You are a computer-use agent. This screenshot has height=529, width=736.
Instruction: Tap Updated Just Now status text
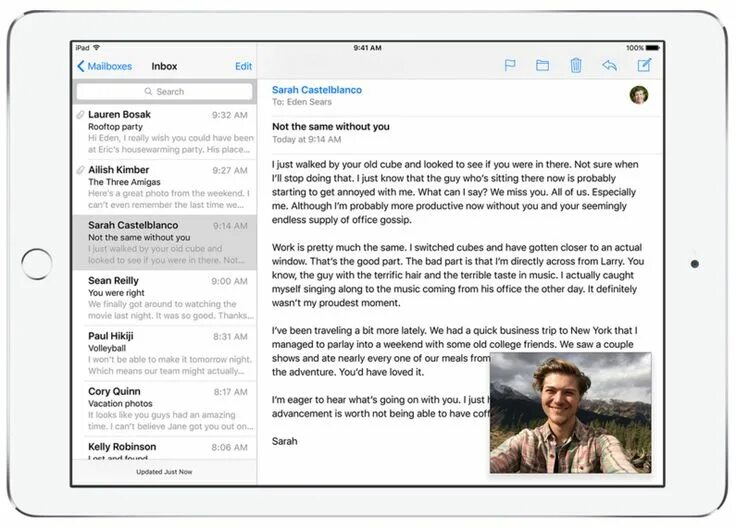tap(164, 472)
